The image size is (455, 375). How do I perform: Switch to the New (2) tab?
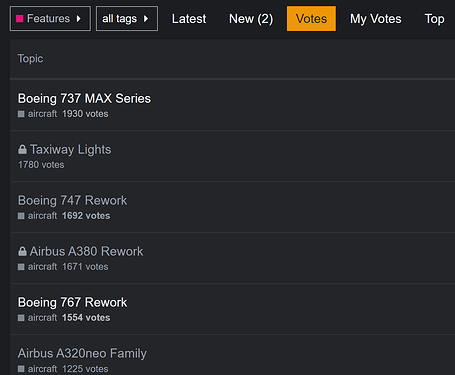click(251, 19)
